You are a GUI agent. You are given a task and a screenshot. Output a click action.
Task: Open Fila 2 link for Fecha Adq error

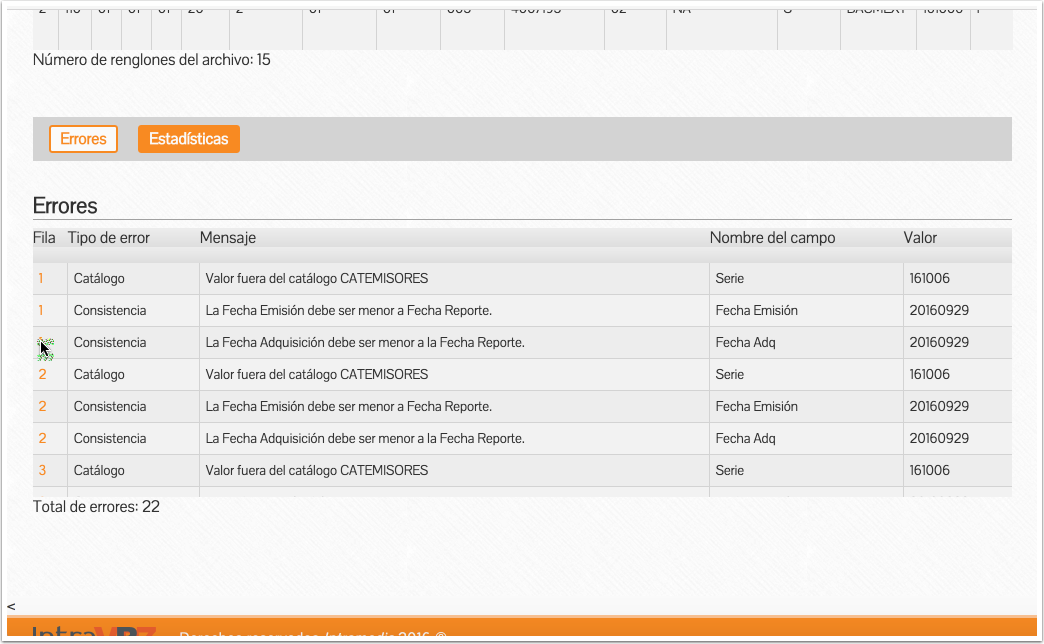42,439
